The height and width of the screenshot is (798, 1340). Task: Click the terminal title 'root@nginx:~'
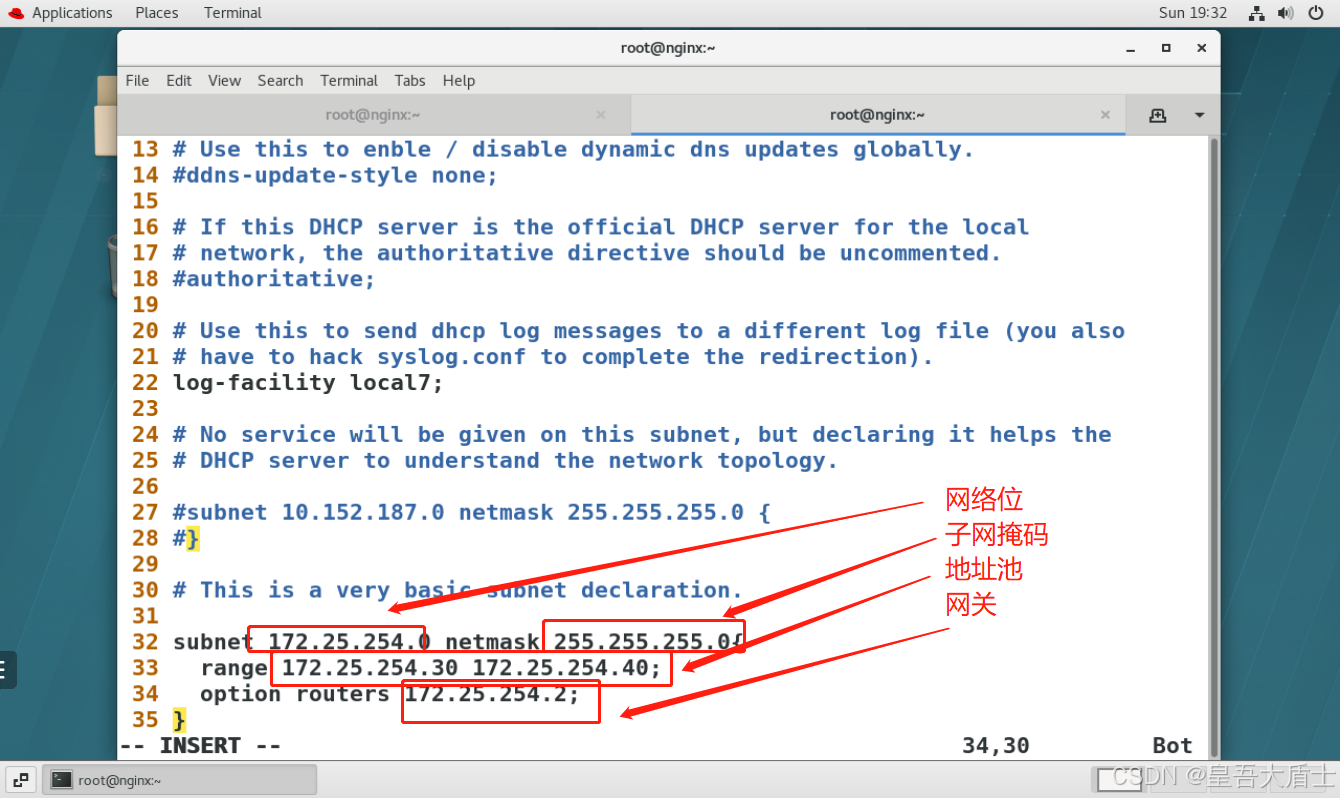click(668, 48)
